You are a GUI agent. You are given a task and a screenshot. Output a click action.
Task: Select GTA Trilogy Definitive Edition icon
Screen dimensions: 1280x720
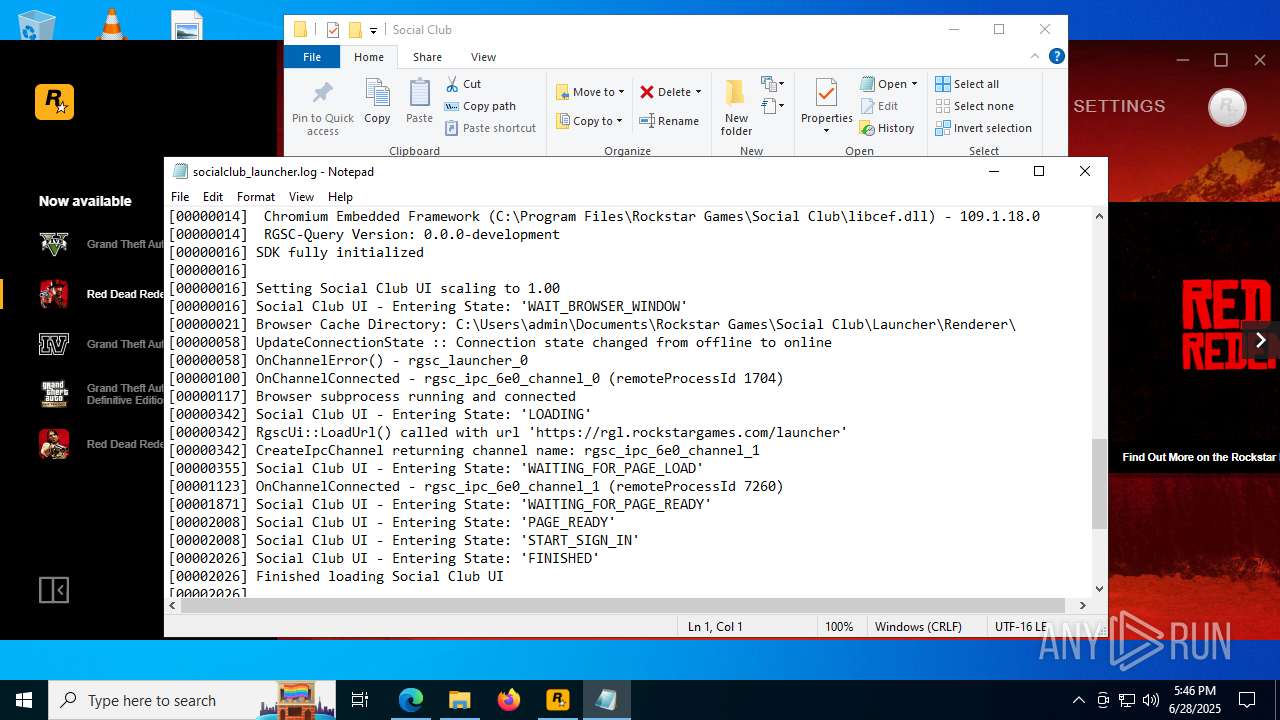(x=54, y=394)
